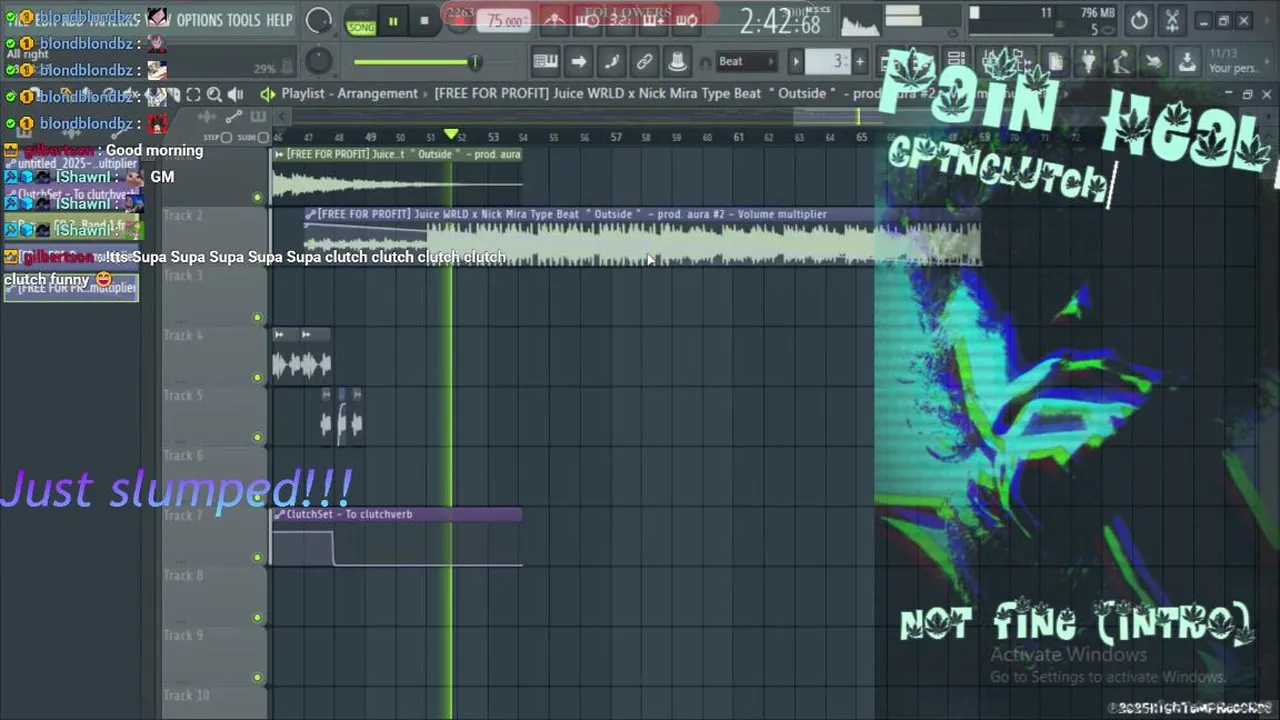Select the Track 10 header label
Screen dimensions: 1280x720
[x=186, y=695]
